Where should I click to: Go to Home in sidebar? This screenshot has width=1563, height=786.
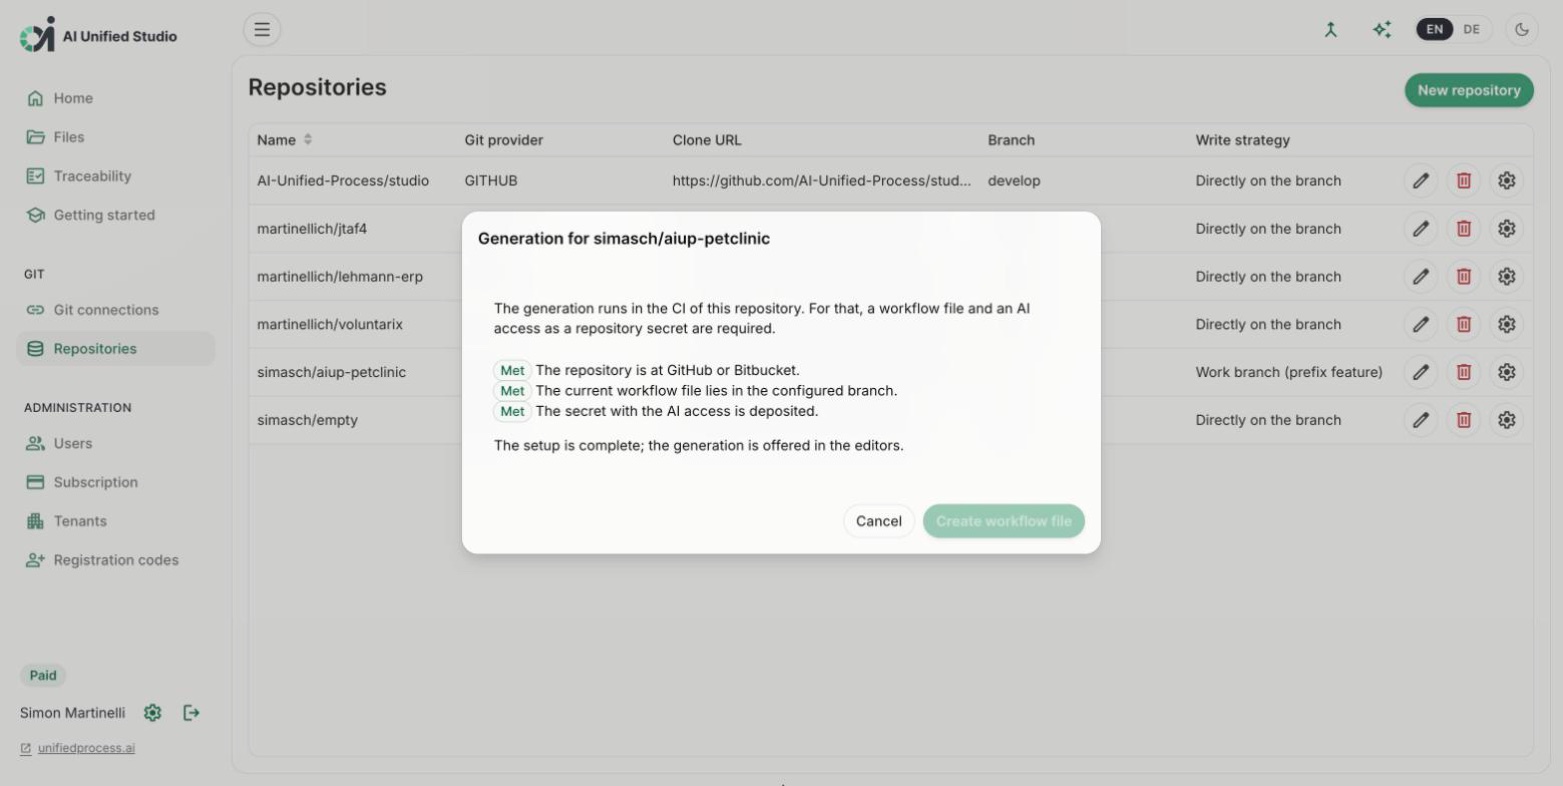[115, 98]
